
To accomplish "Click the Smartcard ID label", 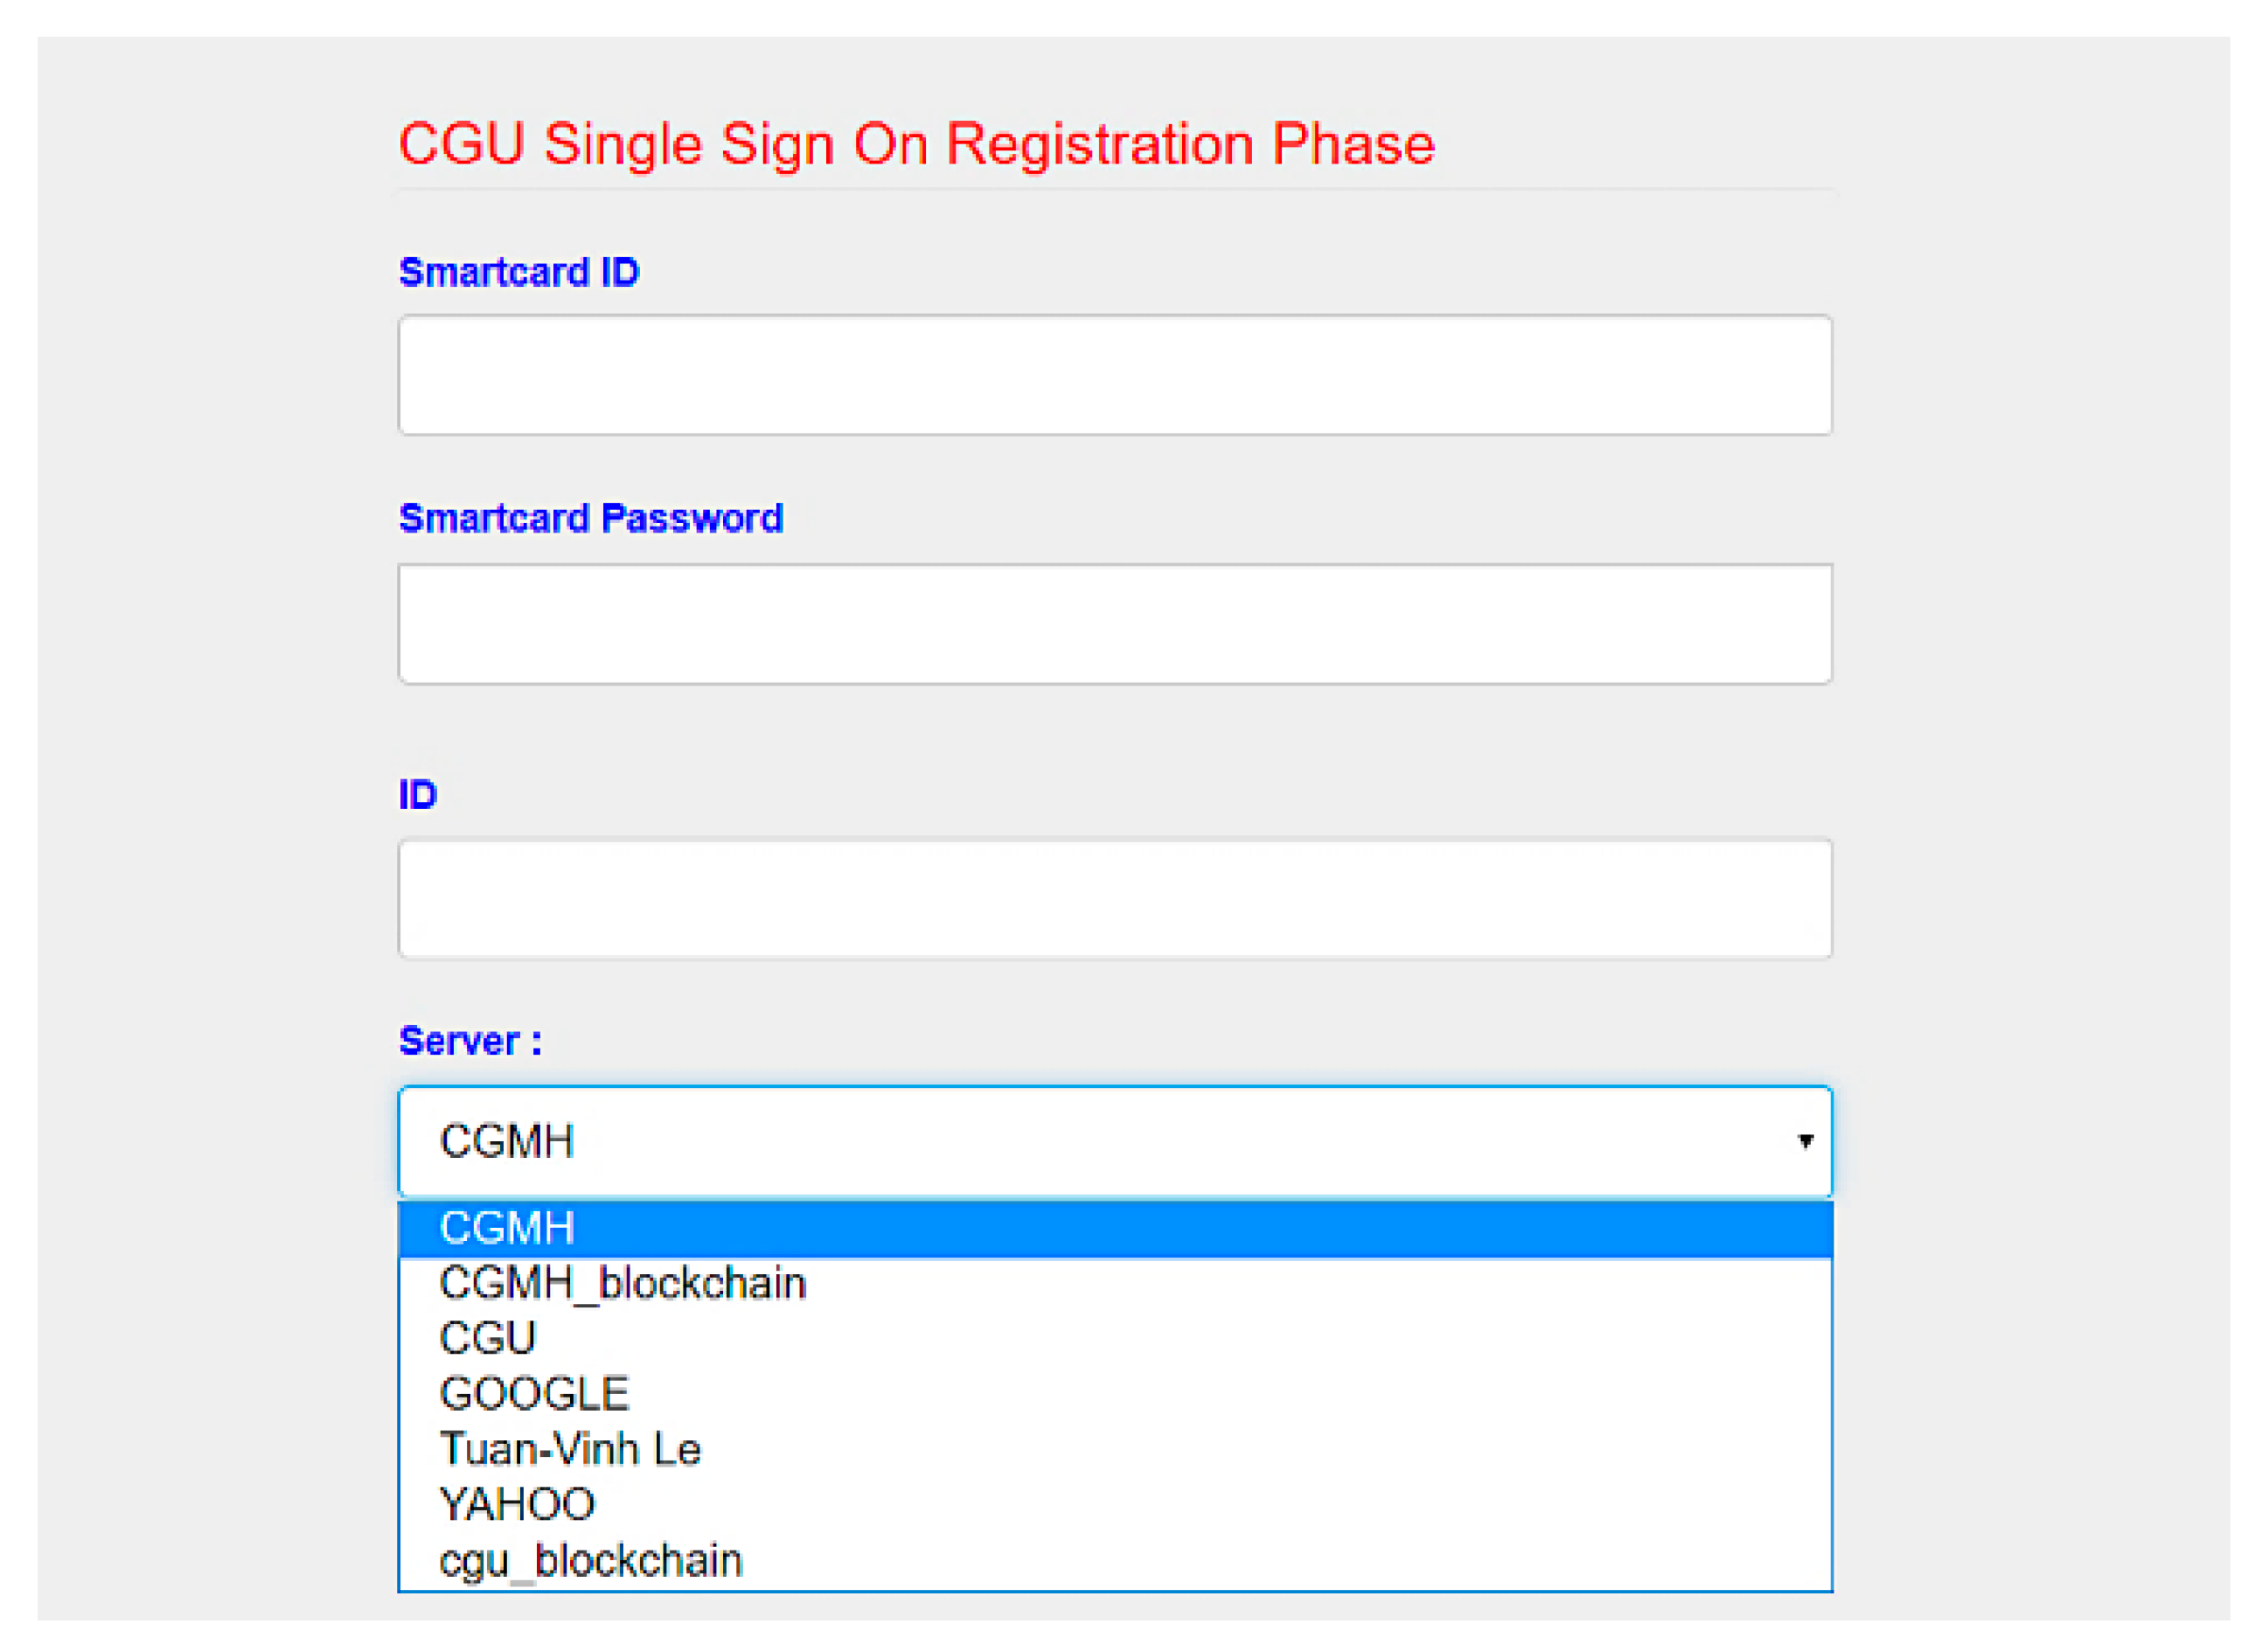I will (518, 272).
